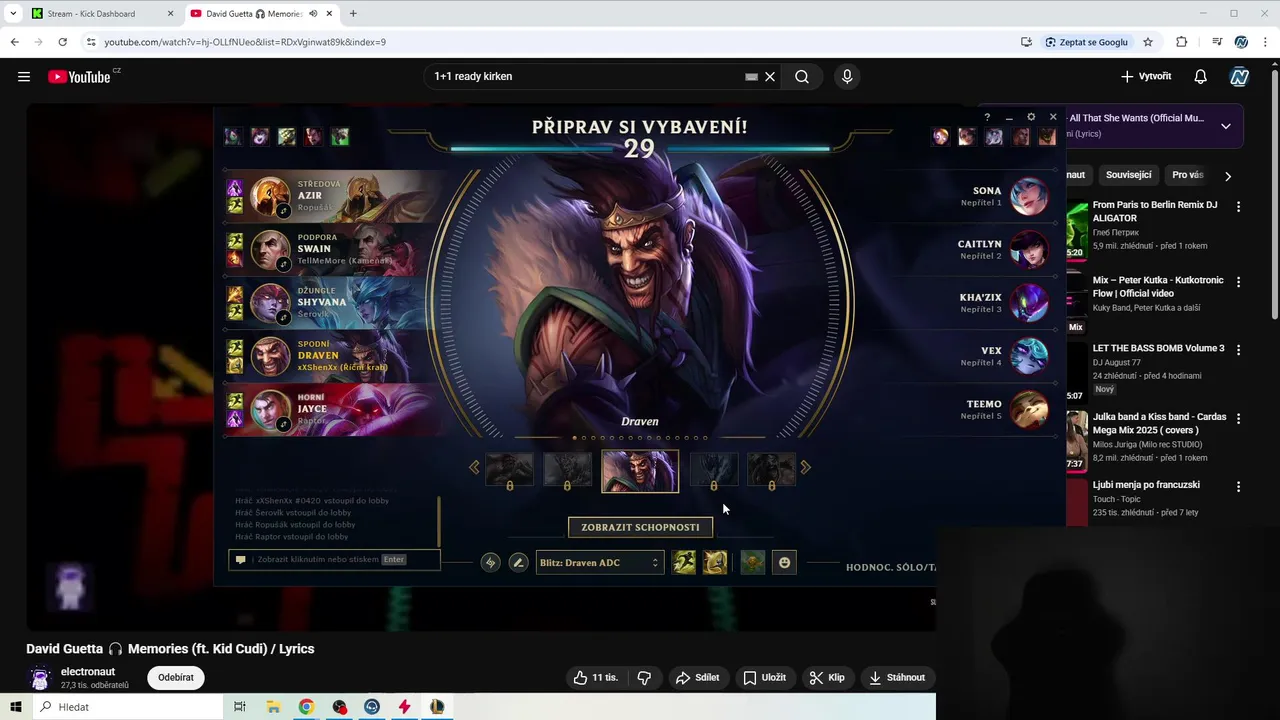Viewport: 1280px width, 720px height.
Task: Open options for Peter Kutka Mix
Action: [x=1239, y=283]
